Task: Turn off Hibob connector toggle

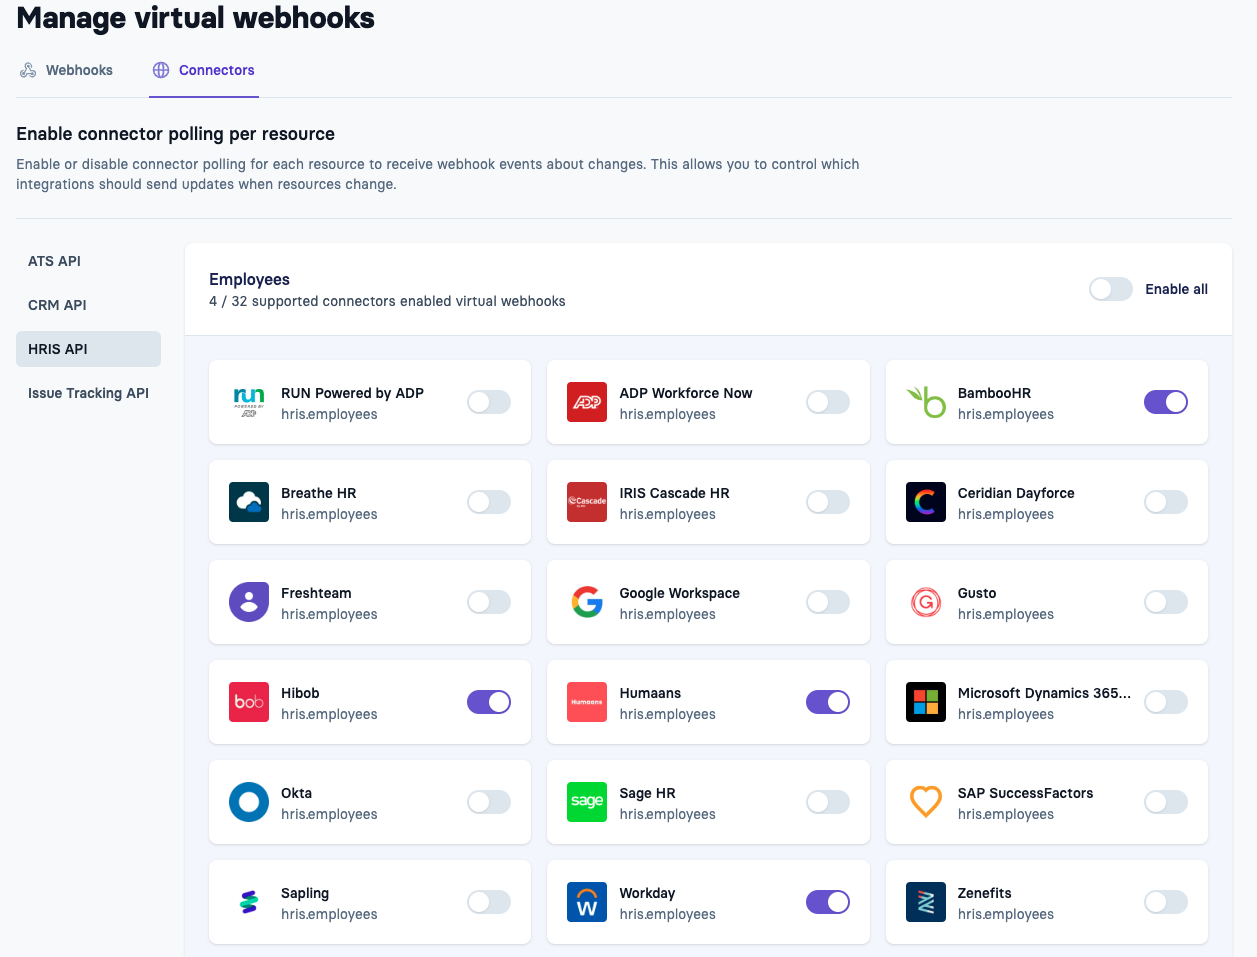Action: tap(489, 702)
